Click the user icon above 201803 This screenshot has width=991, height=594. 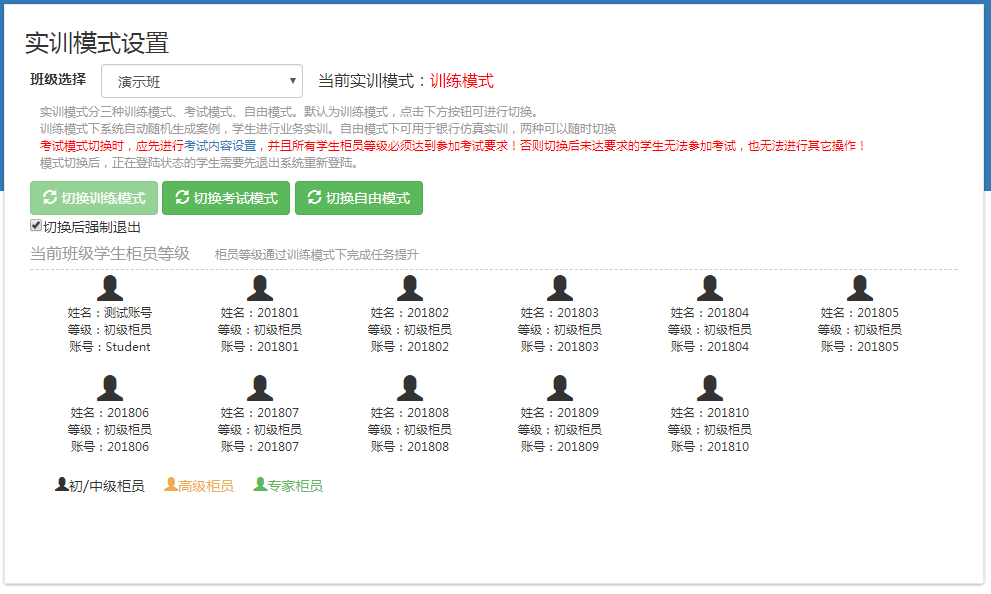point(560,288)
